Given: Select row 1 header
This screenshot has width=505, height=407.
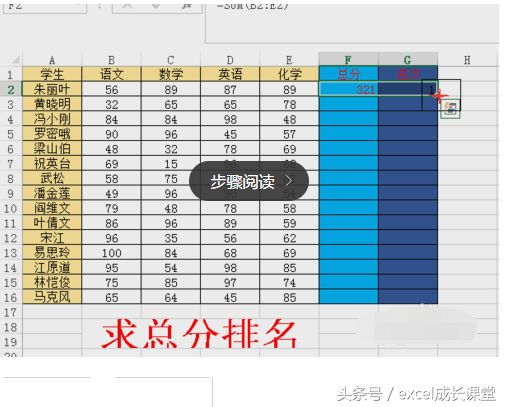Looking at the screenshot, I should coord(11,74).
